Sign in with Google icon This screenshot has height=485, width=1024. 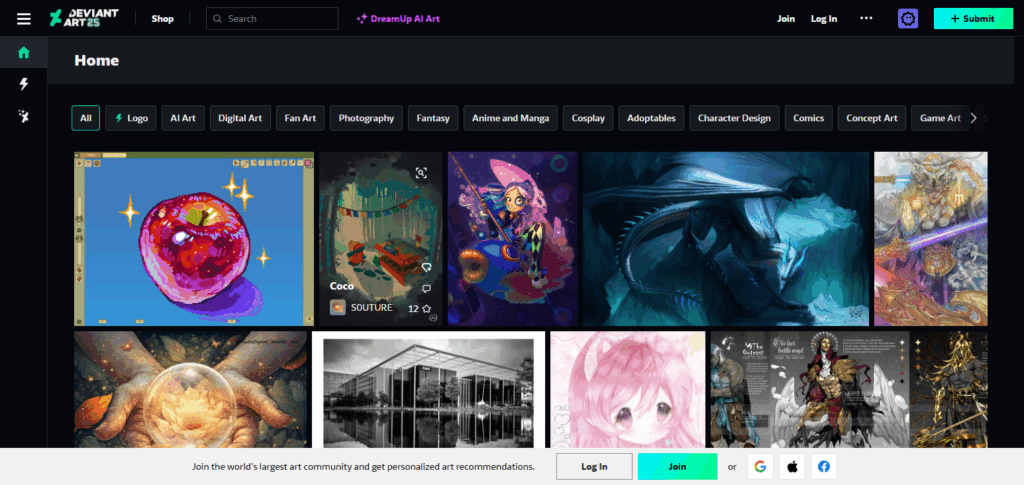click(760, 467)
